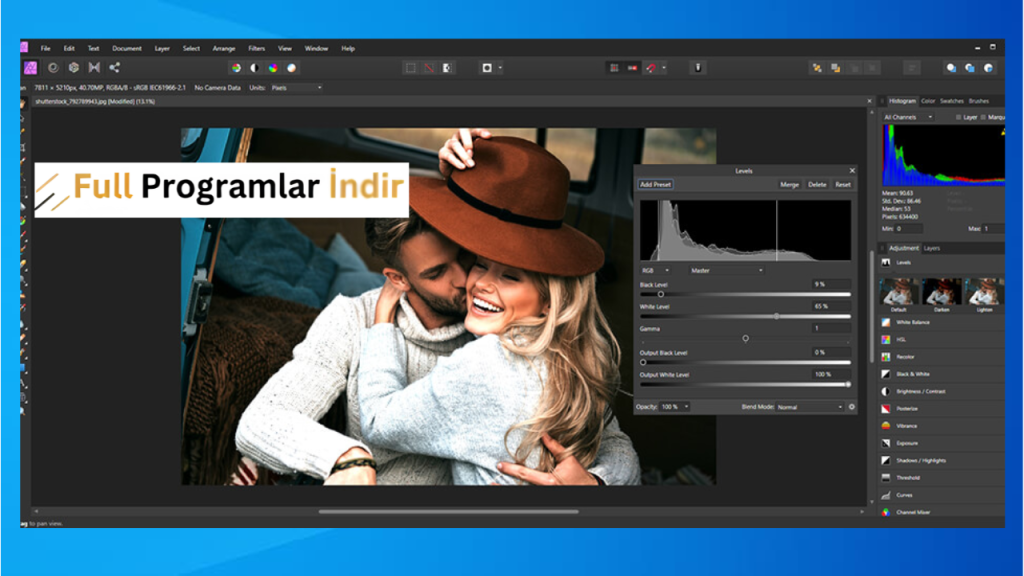
Task: Choose the HSL adjustment
Action: coord(941,340)
